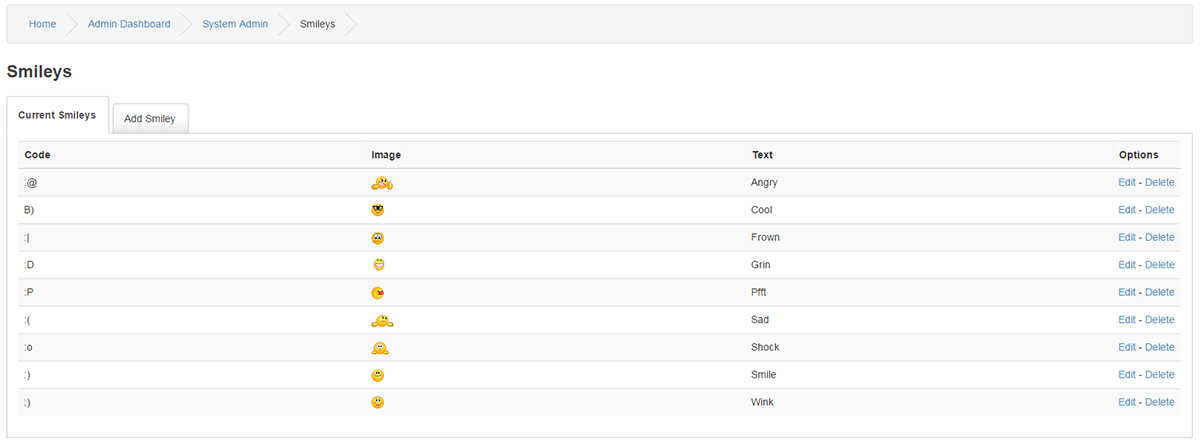This screenshot has width=1200, height=446.
Task: Go to Home breadcrumb
Action: [x=42, y=24]
